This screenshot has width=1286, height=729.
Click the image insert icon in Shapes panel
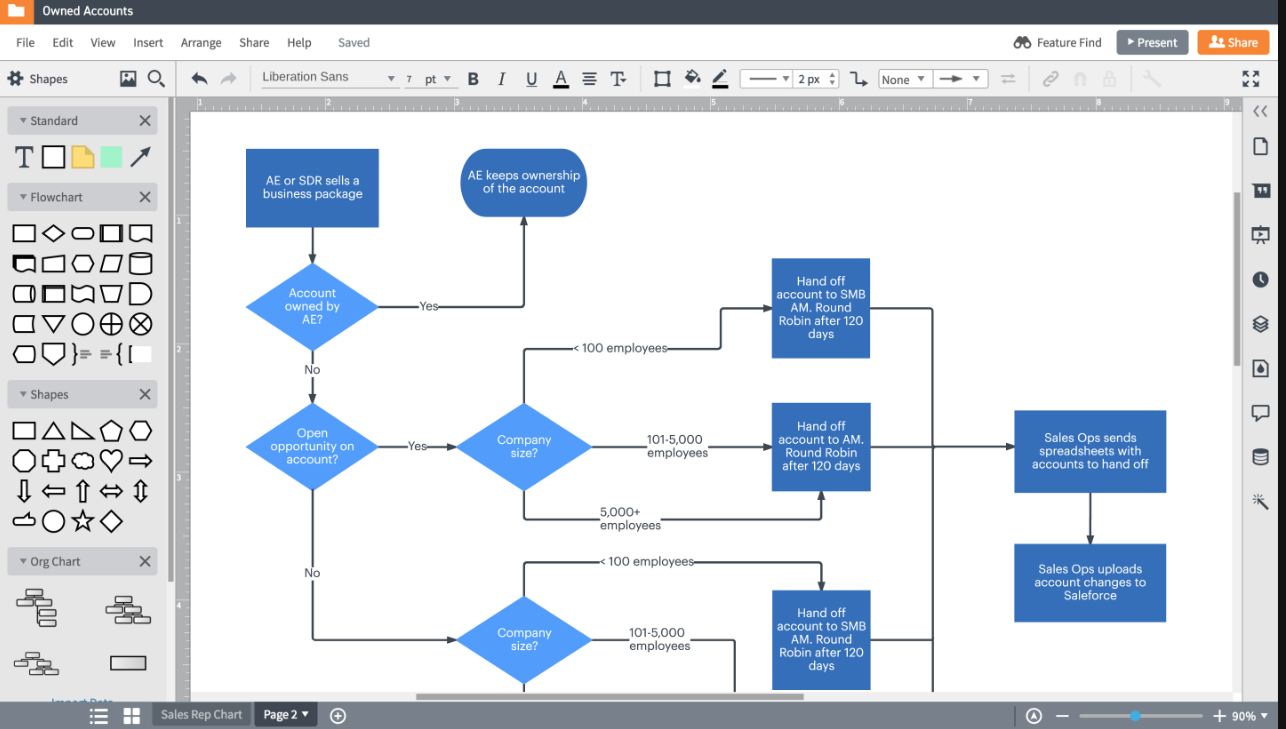point(128,78)
